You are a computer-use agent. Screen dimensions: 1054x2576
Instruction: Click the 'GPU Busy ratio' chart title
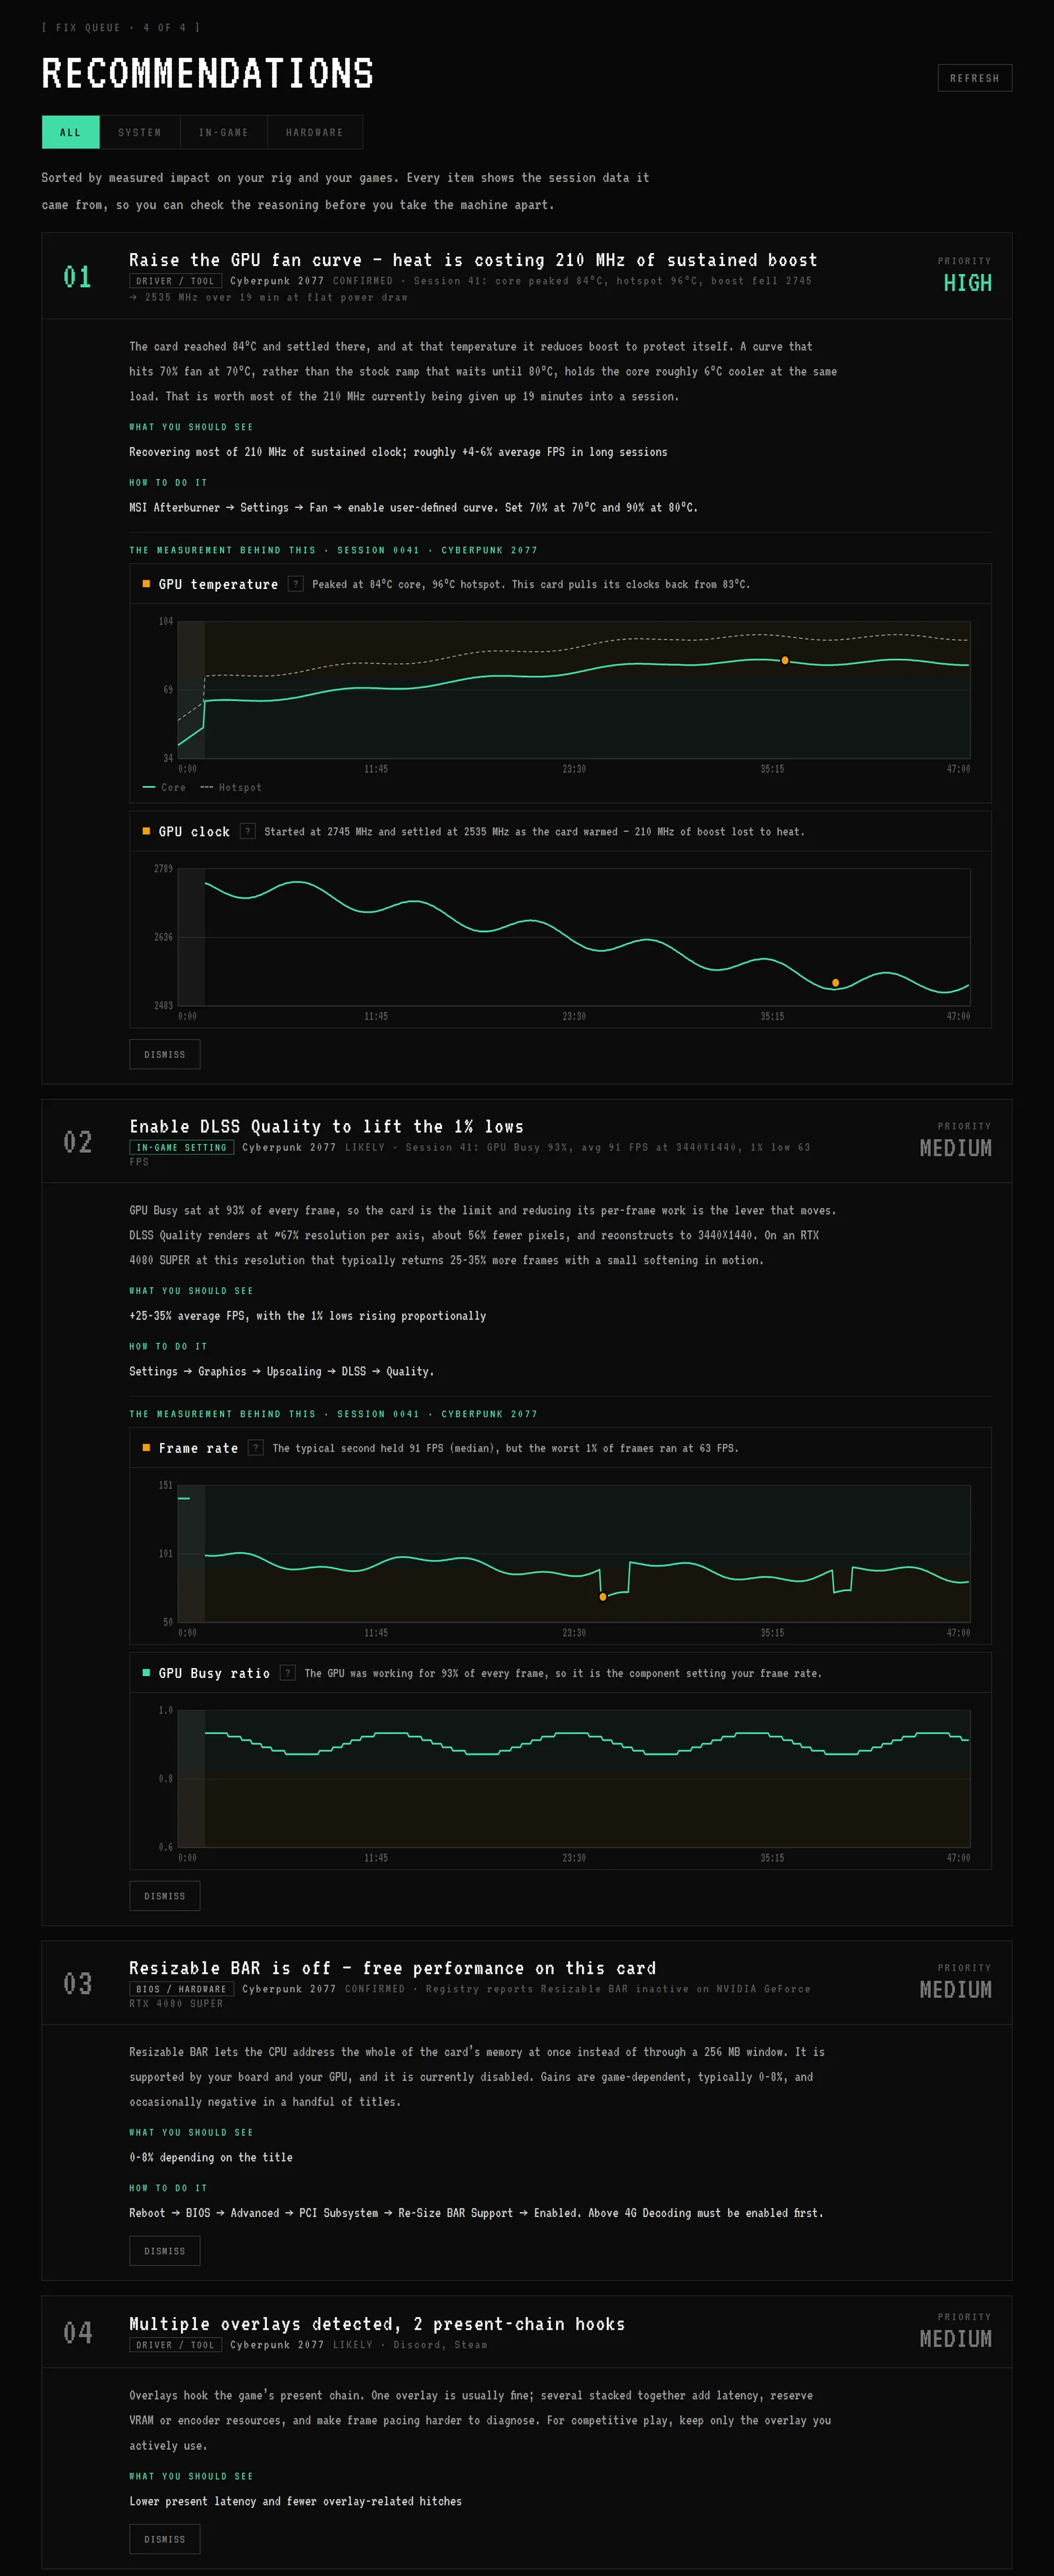click(x=214, y=1673)
